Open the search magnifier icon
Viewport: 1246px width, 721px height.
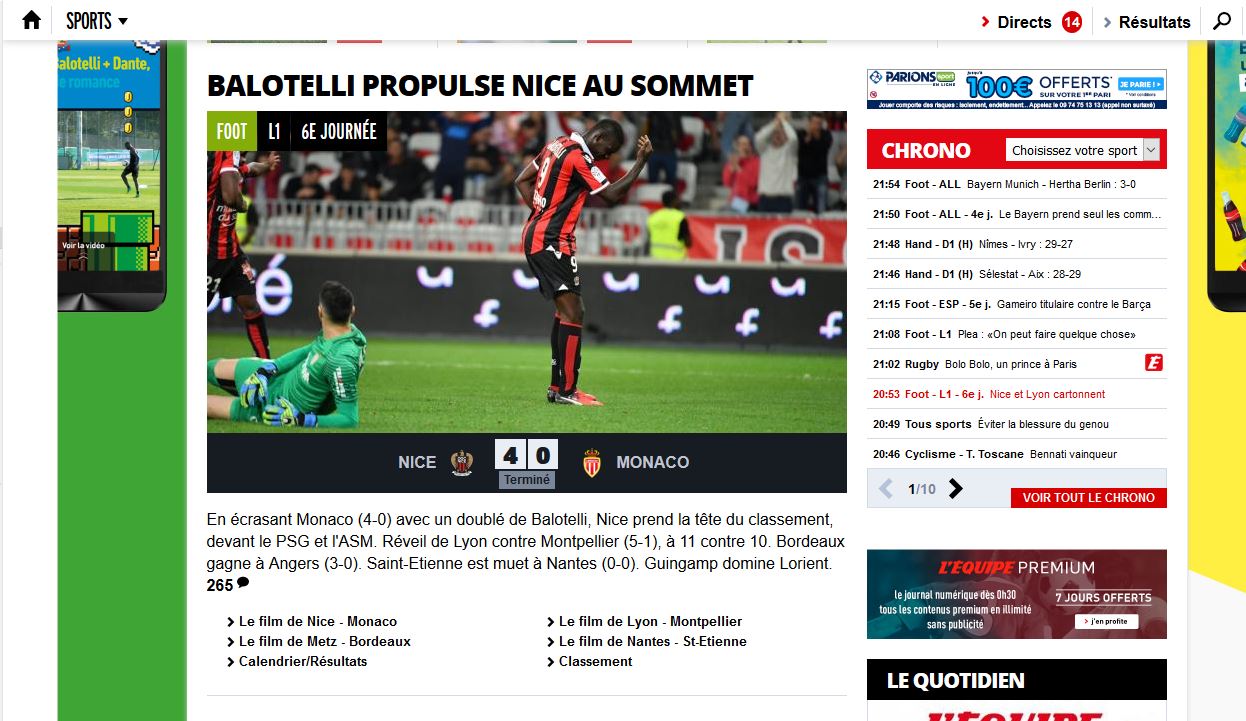click(1221, 21)
